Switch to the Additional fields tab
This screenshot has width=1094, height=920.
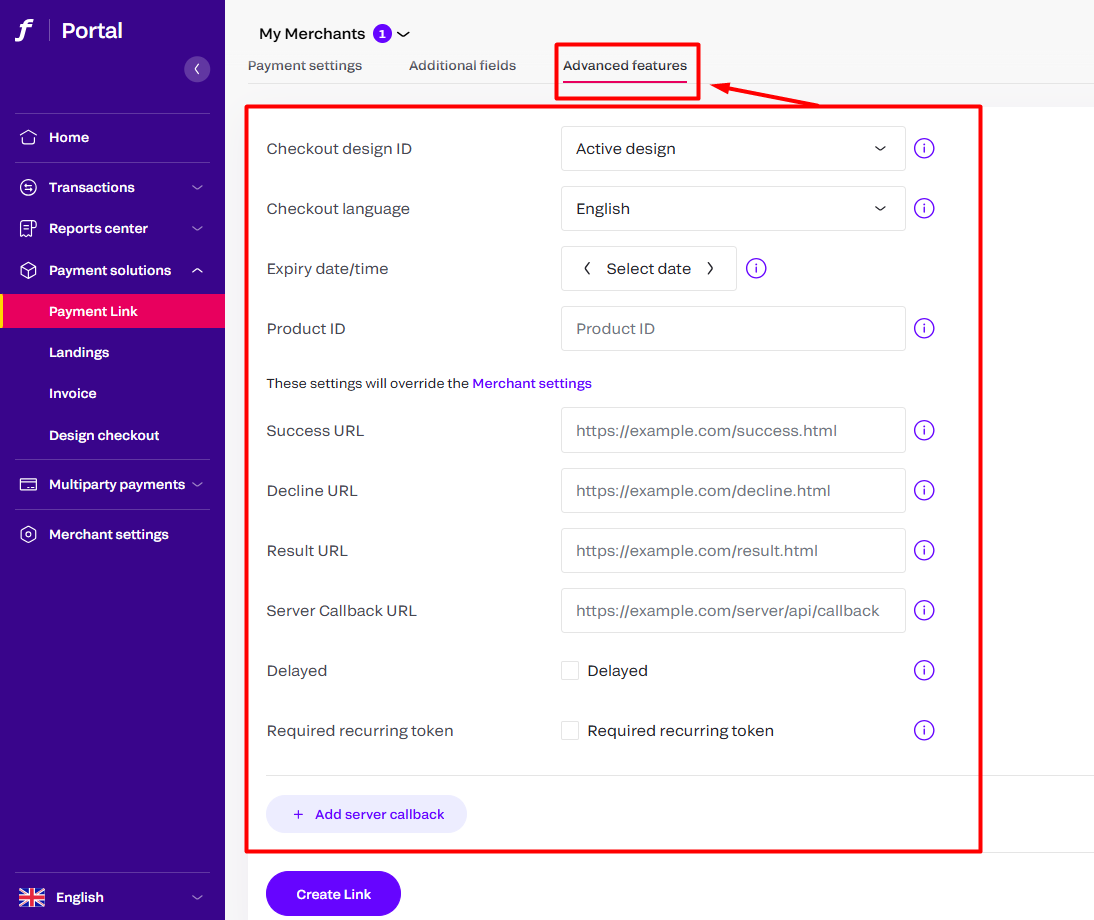click(x=462, y=65)
